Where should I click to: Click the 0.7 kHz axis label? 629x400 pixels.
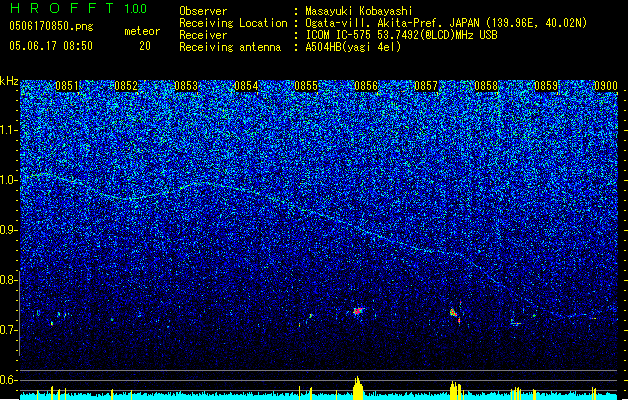click(9, 330)
